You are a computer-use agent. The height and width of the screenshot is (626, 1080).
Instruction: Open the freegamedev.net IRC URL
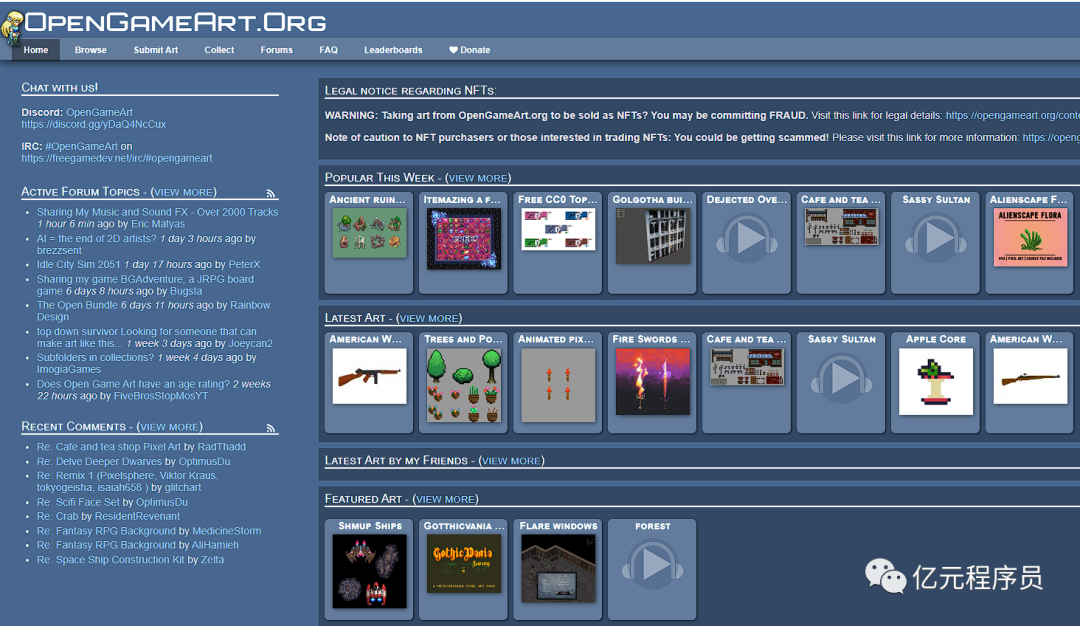click(116, 158)
